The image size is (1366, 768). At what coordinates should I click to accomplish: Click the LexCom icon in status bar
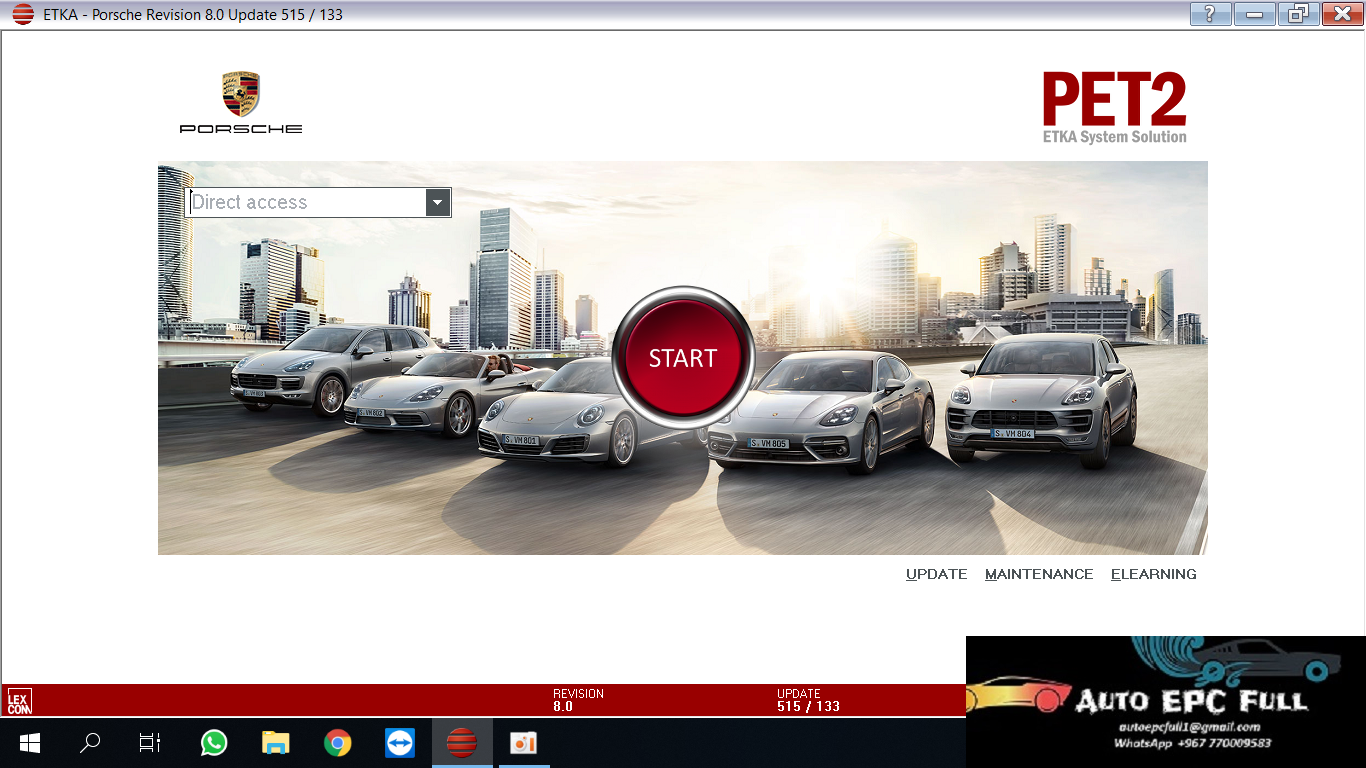point(19,700)
